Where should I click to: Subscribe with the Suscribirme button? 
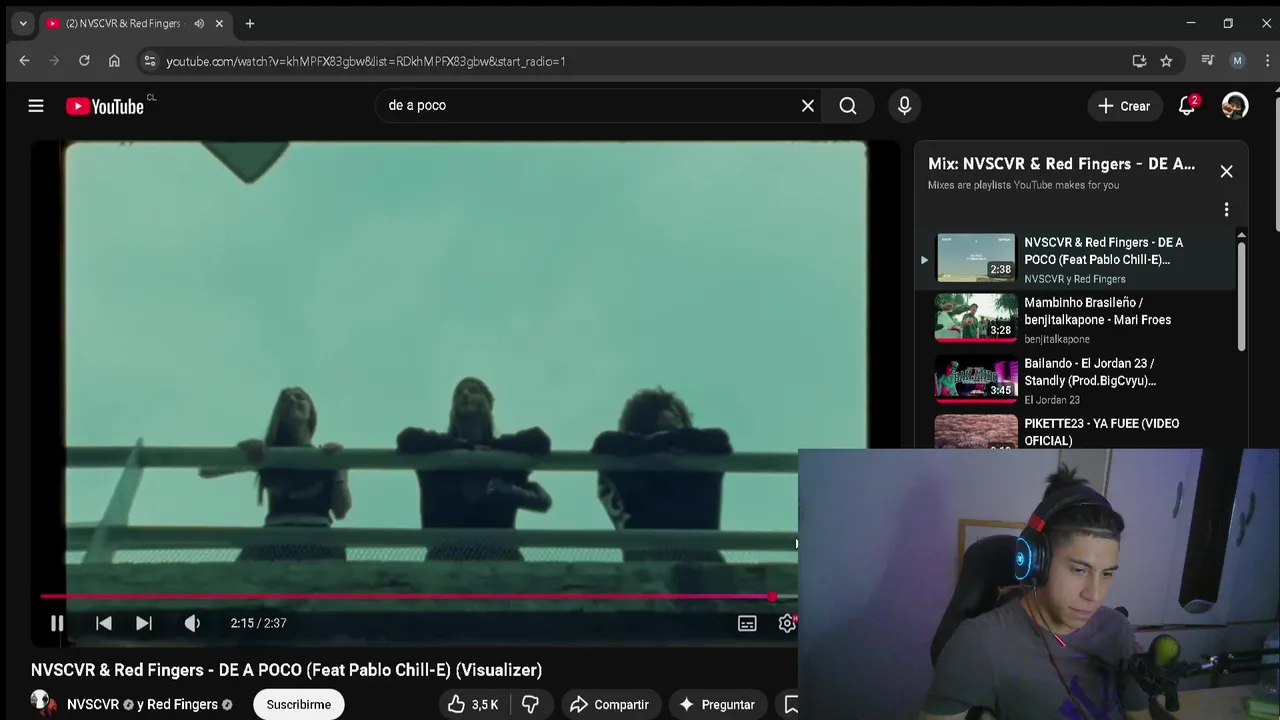coord(298,704)
